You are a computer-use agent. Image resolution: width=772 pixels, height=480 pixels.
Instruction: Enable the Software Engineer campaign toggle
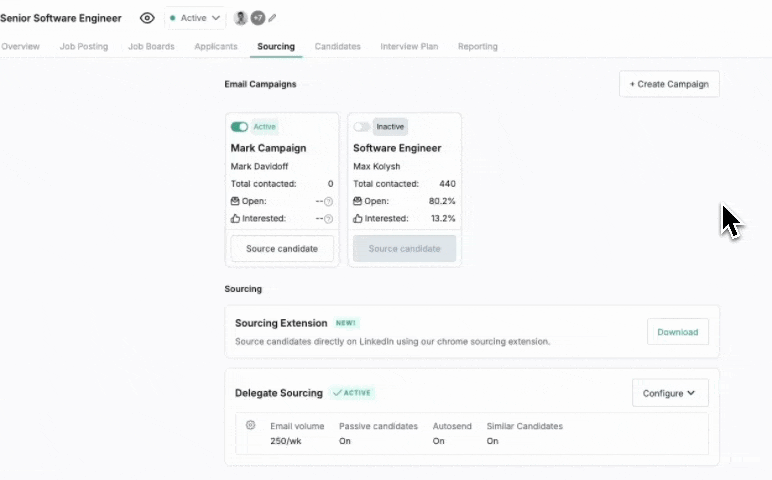[x=361, y=127]
